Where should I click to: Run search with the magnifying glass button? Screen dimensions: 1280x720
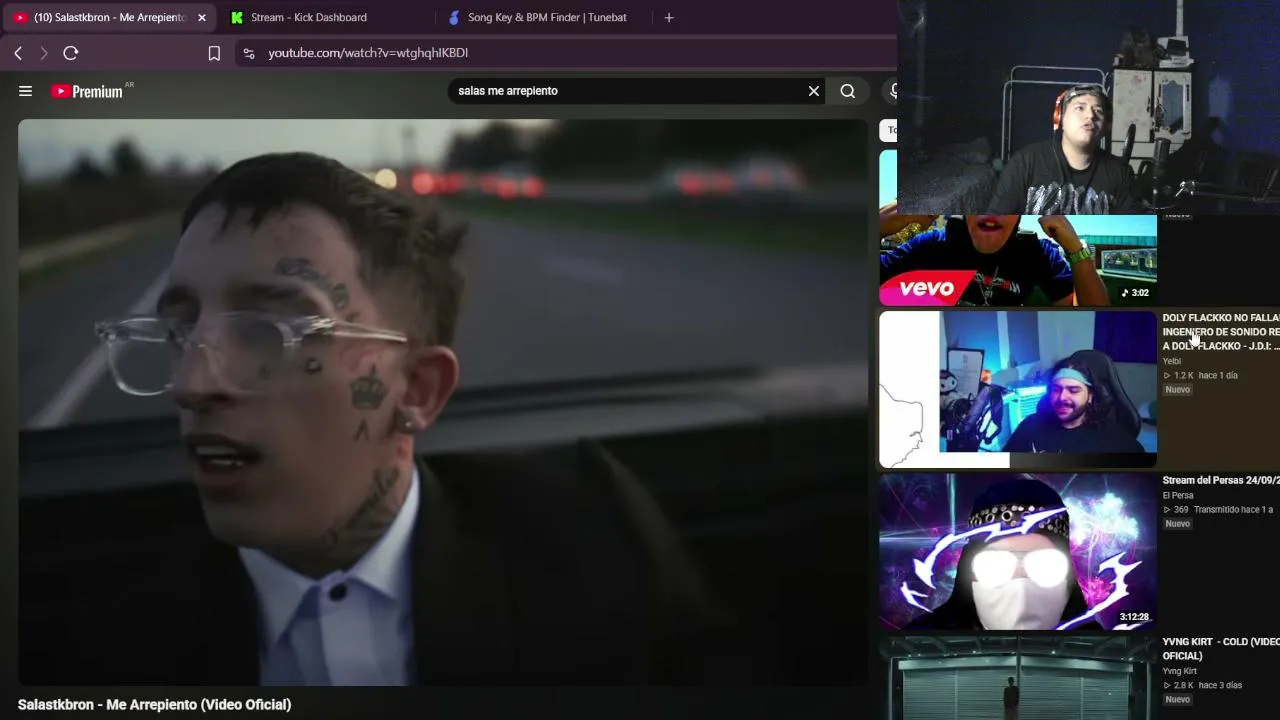(848, 91)
